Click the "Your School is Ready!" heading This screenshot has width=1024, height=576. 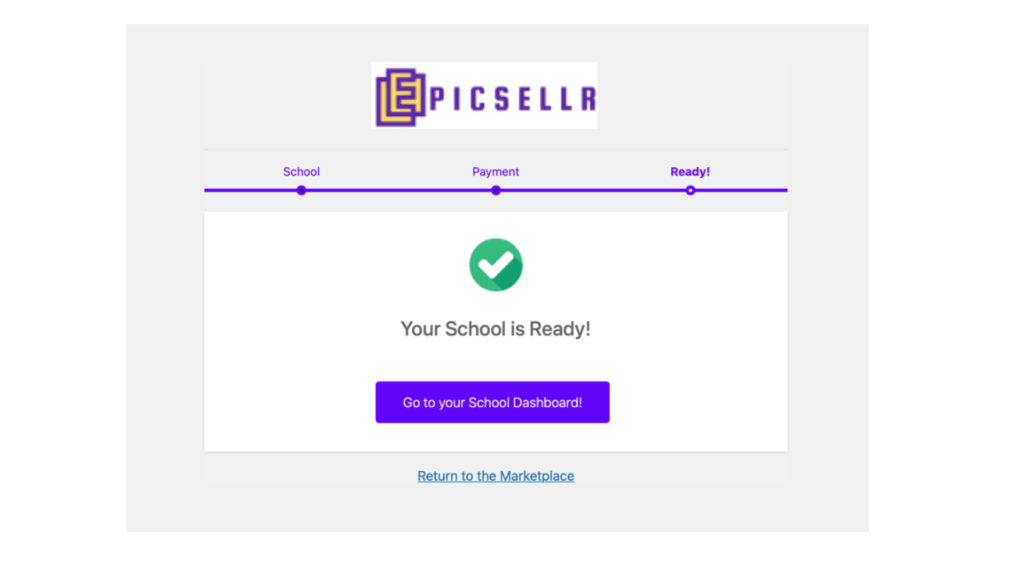pyautogui.click(x=496, y=328)
